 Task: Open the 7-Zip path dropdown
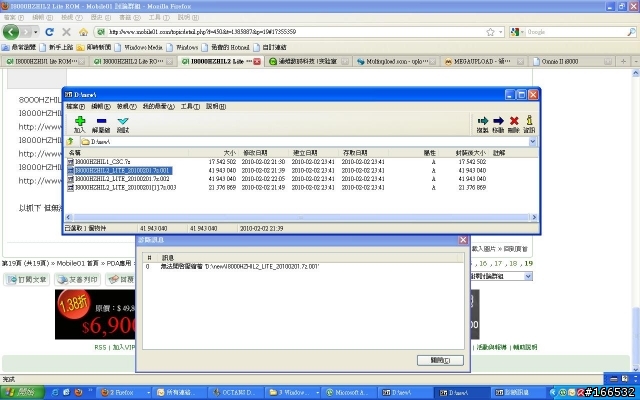pos(533,142)
